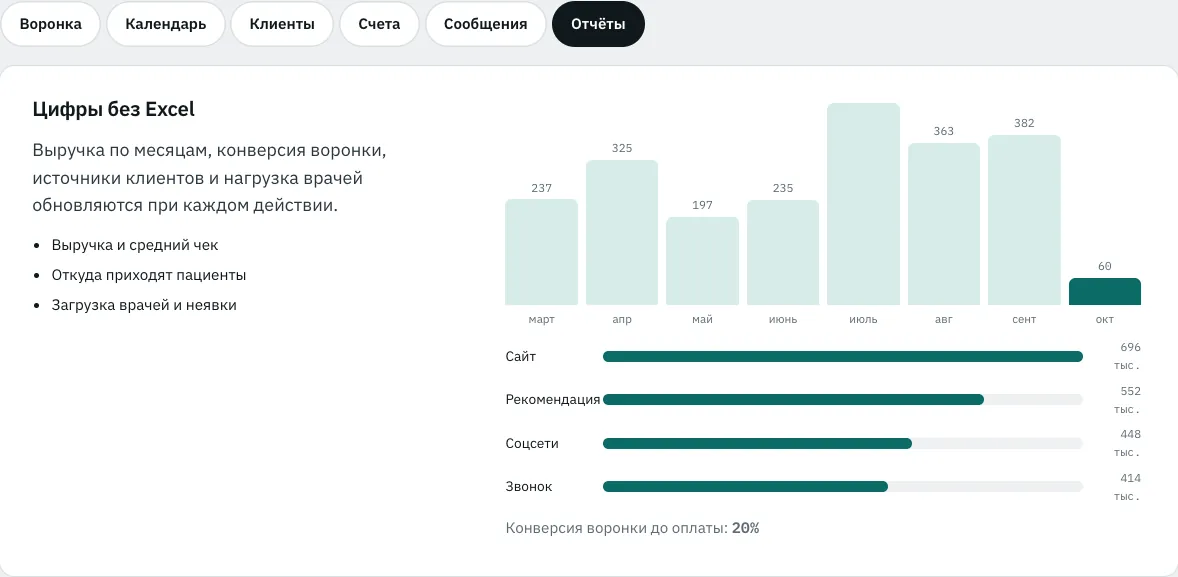
Task: Click the 325 value above апр bar
Action: [622, 148]
